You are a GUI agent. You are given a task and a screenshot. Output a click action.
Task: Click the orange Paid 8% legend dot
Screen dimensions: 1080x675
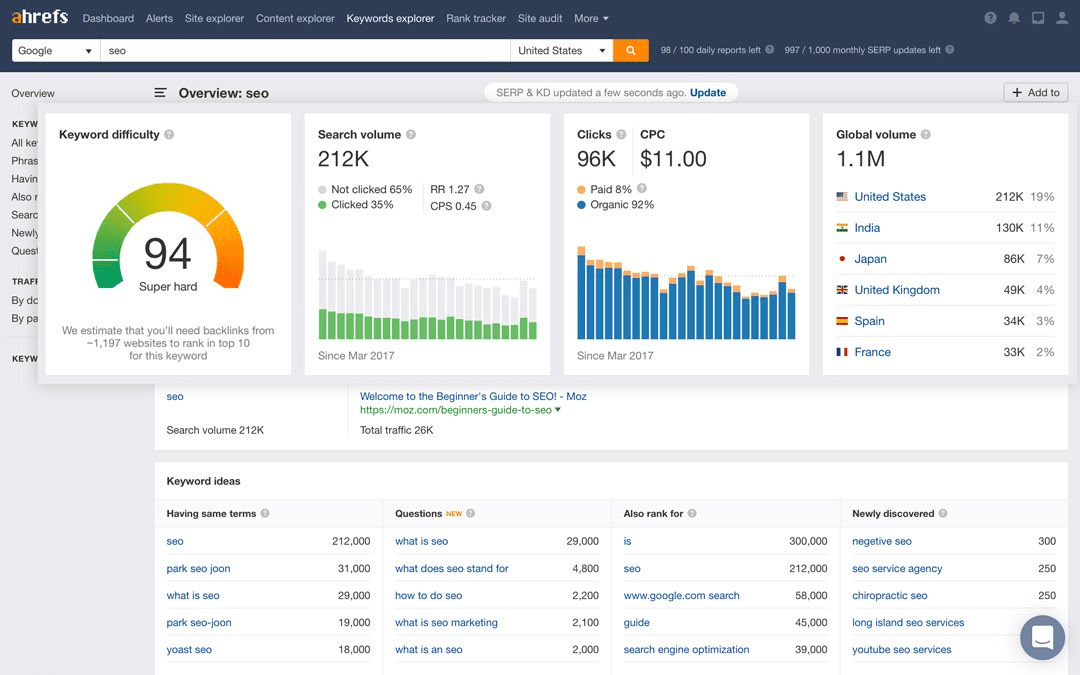coord(581,189)
